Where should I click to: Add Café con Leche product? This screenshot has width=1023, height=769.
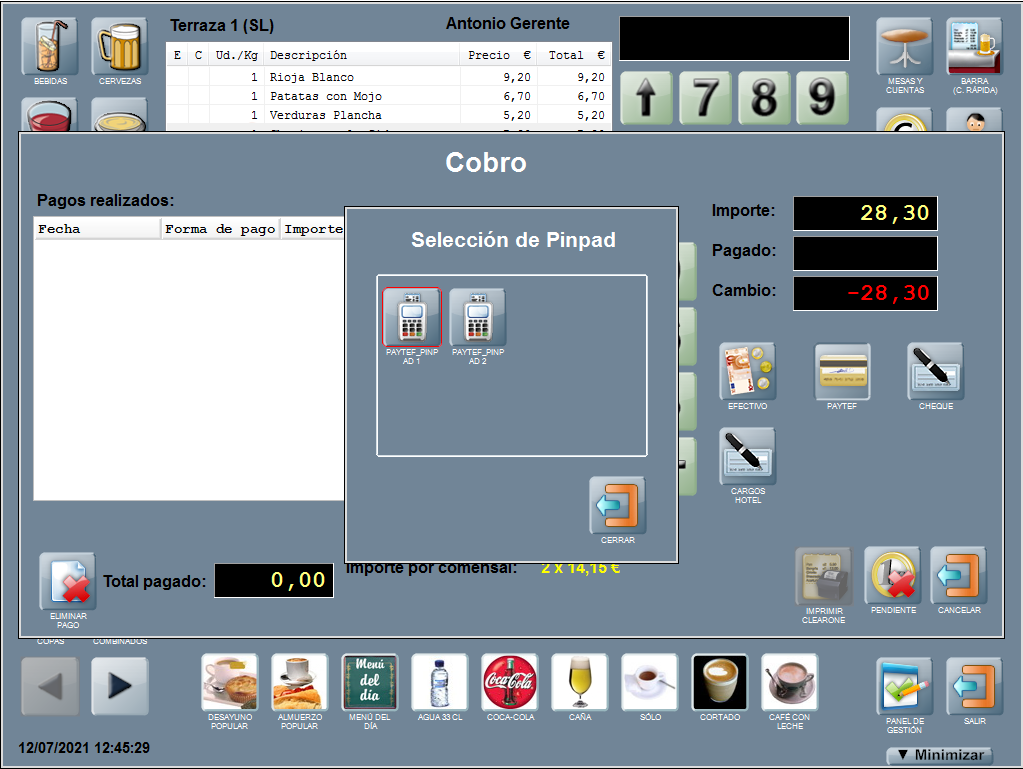pos(789,682)
